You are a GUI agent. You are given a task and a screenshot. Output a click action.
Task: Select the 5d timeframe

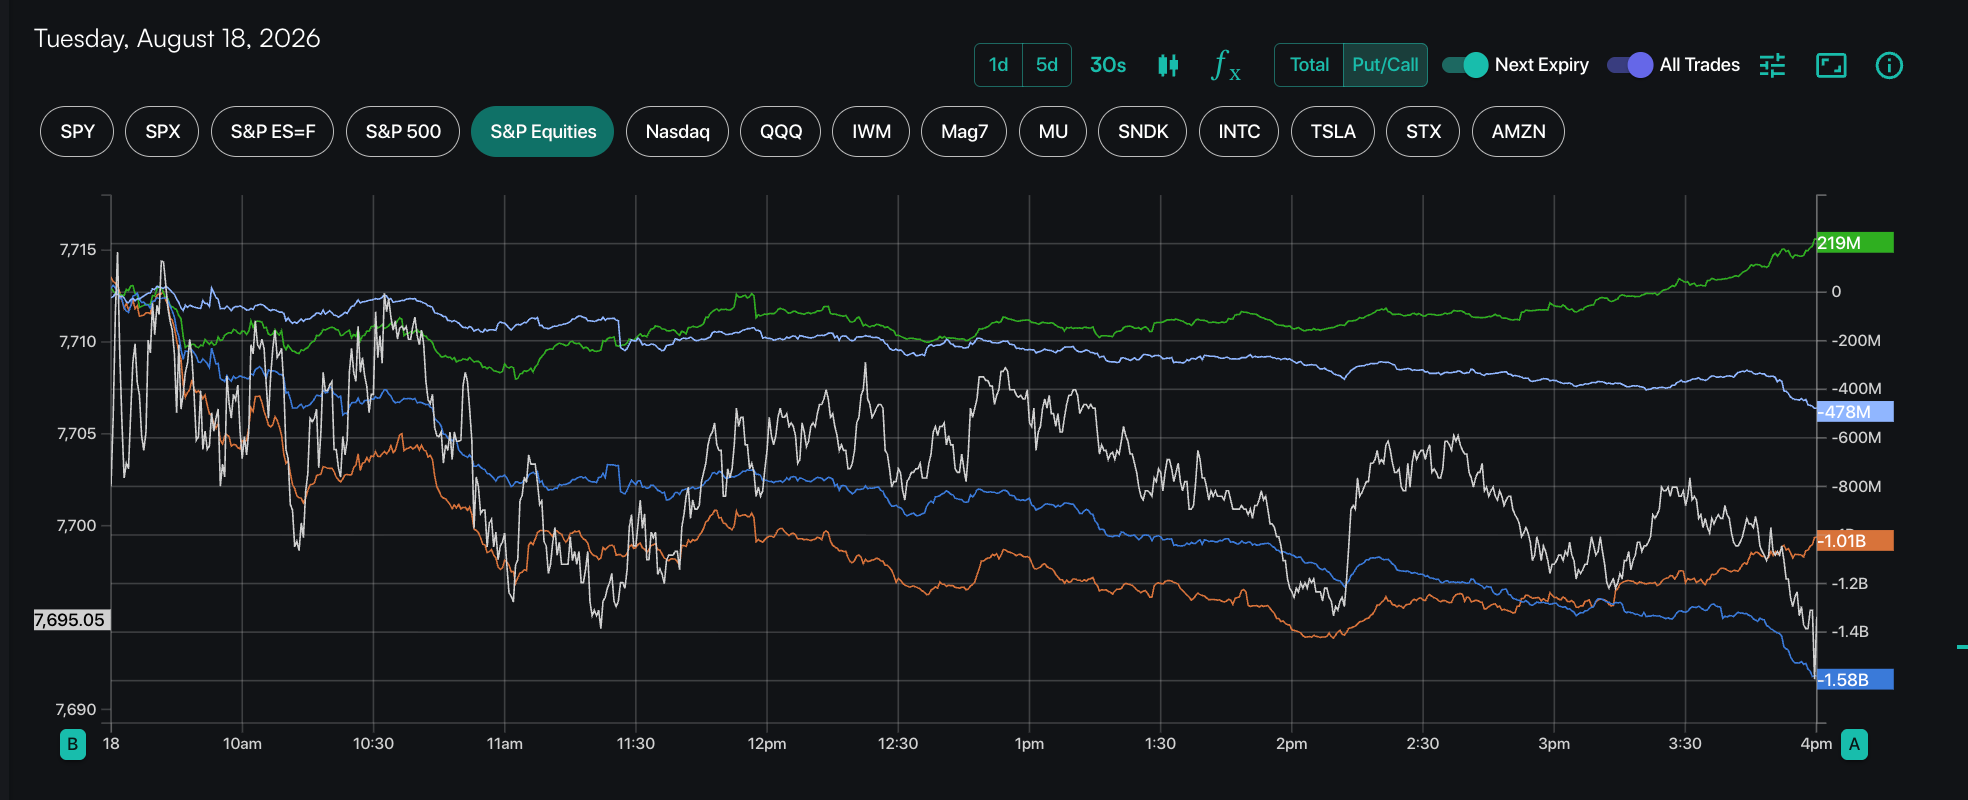click(x=1047, y=65)
